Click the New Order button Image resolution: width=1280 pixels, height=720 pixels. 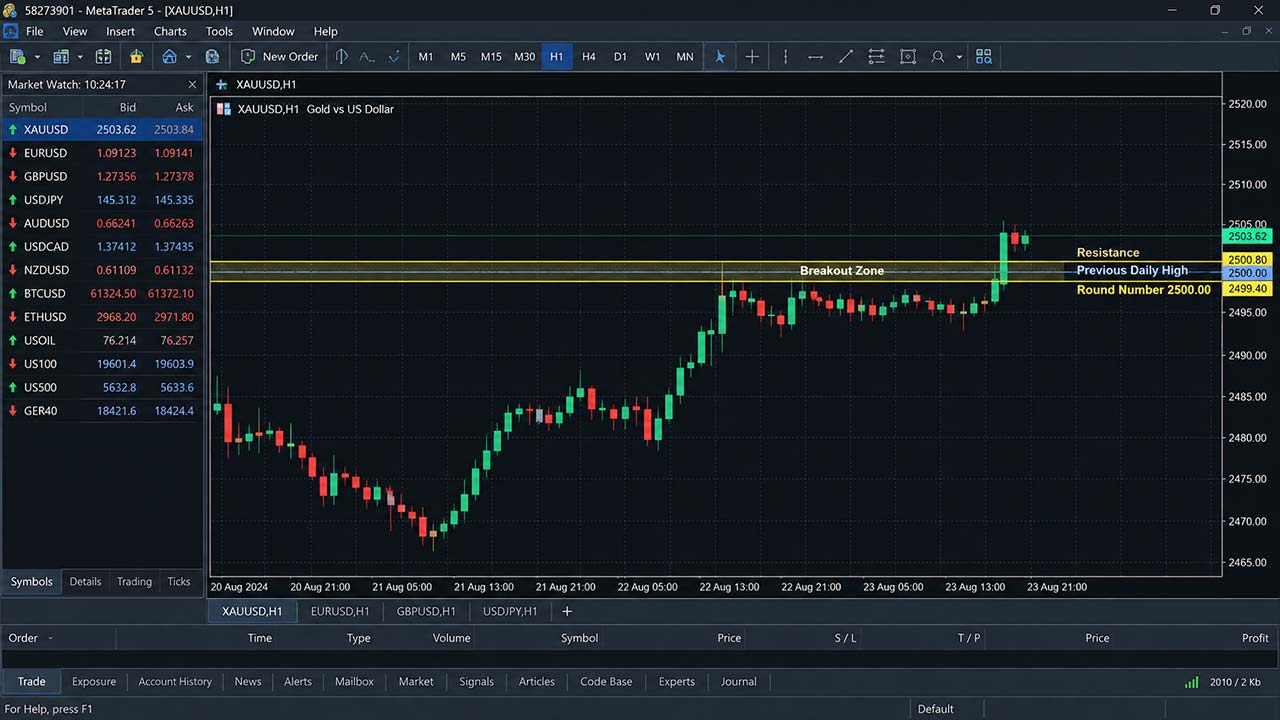coord(280,57)
